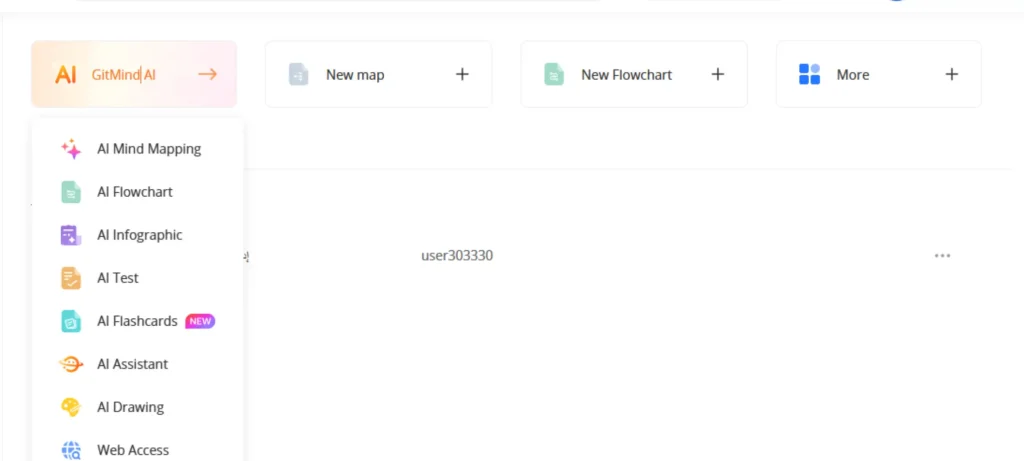Create a New map
The image size is (1024, 461).
[x=378, y=74]
